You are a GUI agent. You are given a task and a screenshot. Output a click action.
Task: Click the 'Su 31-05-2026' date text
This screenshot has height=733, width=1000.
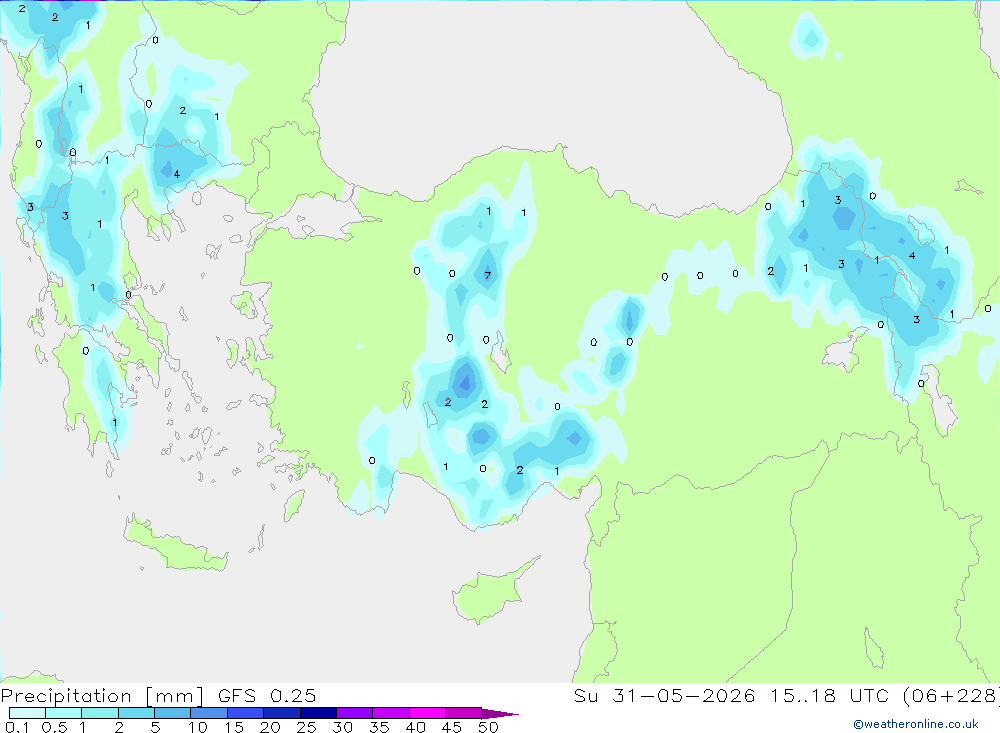pos(664,695)
